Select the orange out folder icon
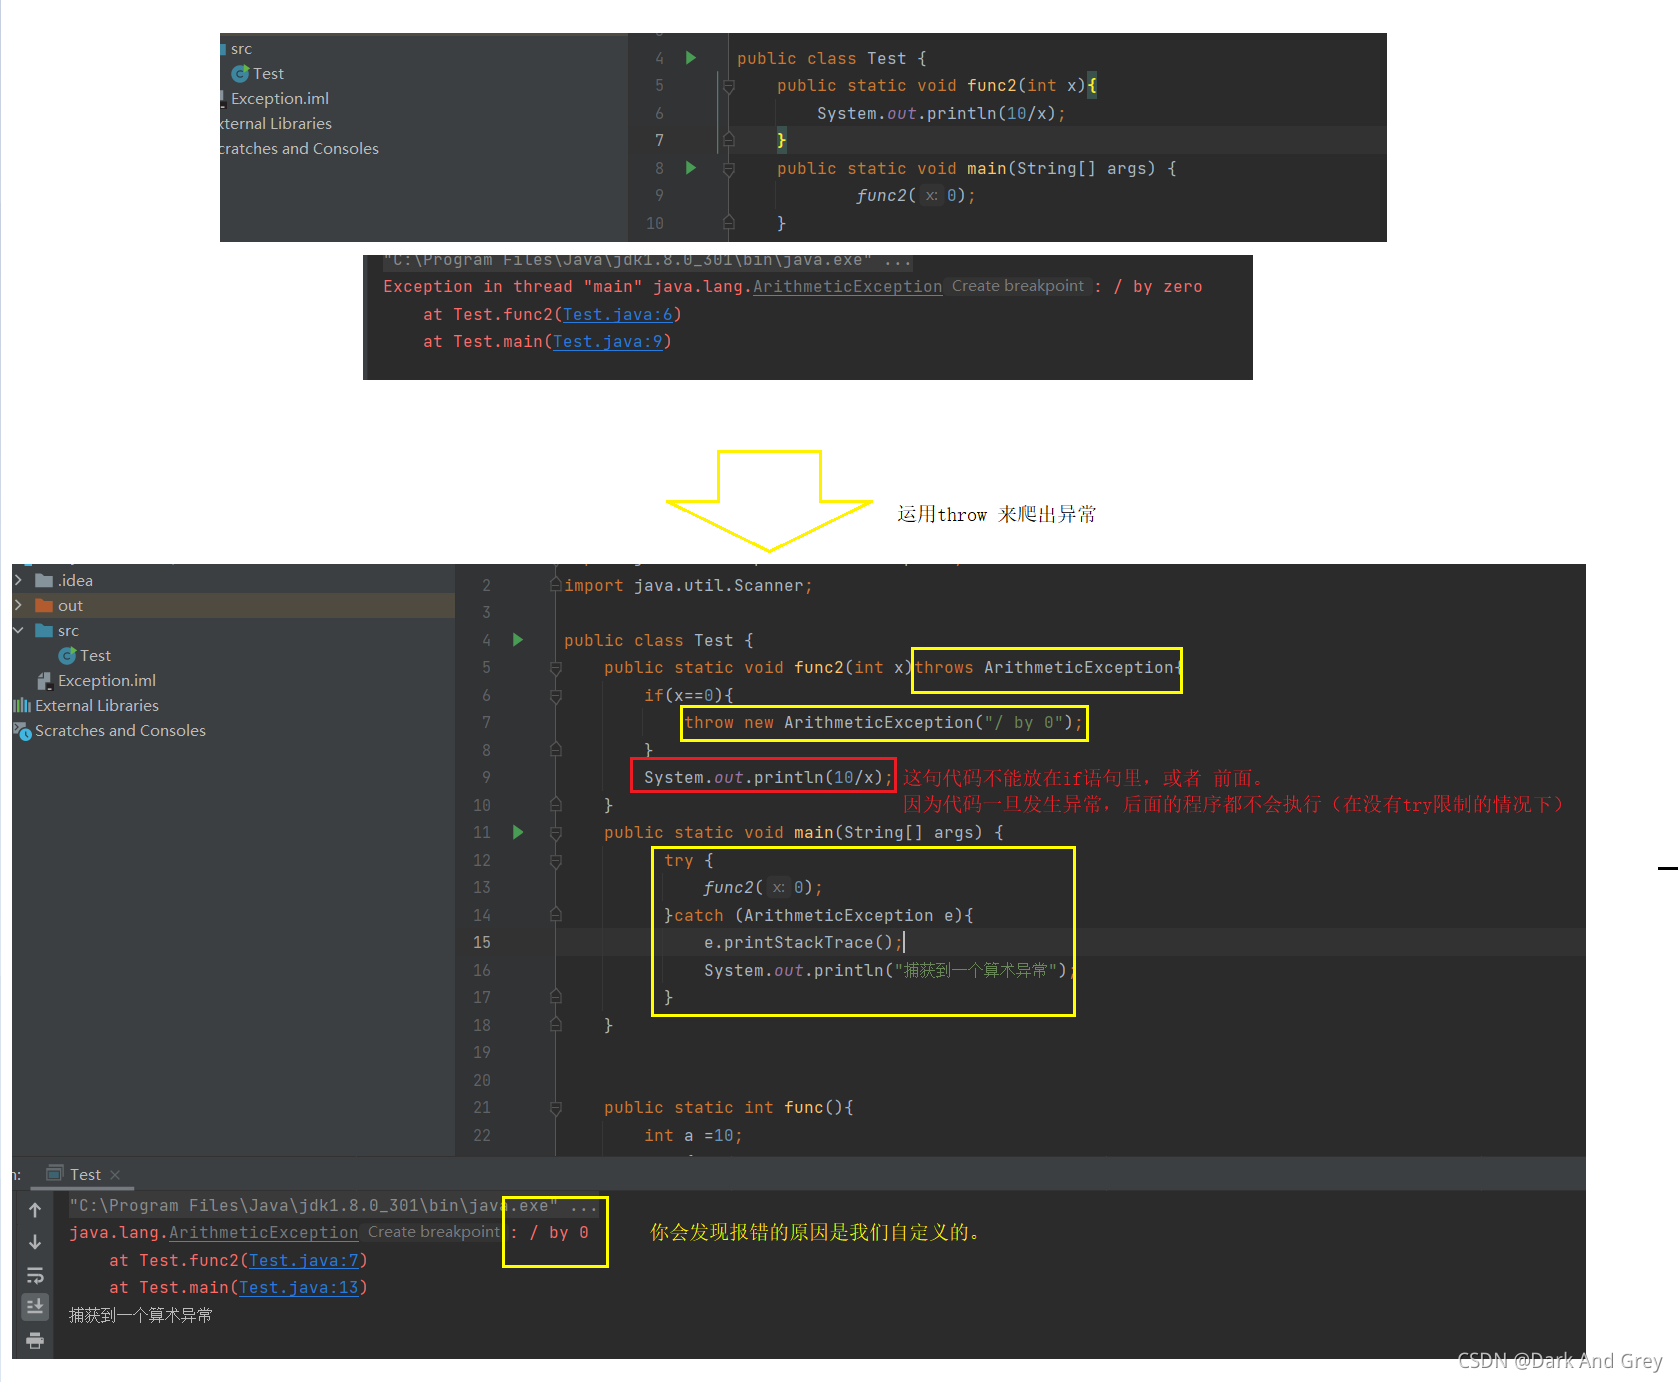 pos(44,605)
